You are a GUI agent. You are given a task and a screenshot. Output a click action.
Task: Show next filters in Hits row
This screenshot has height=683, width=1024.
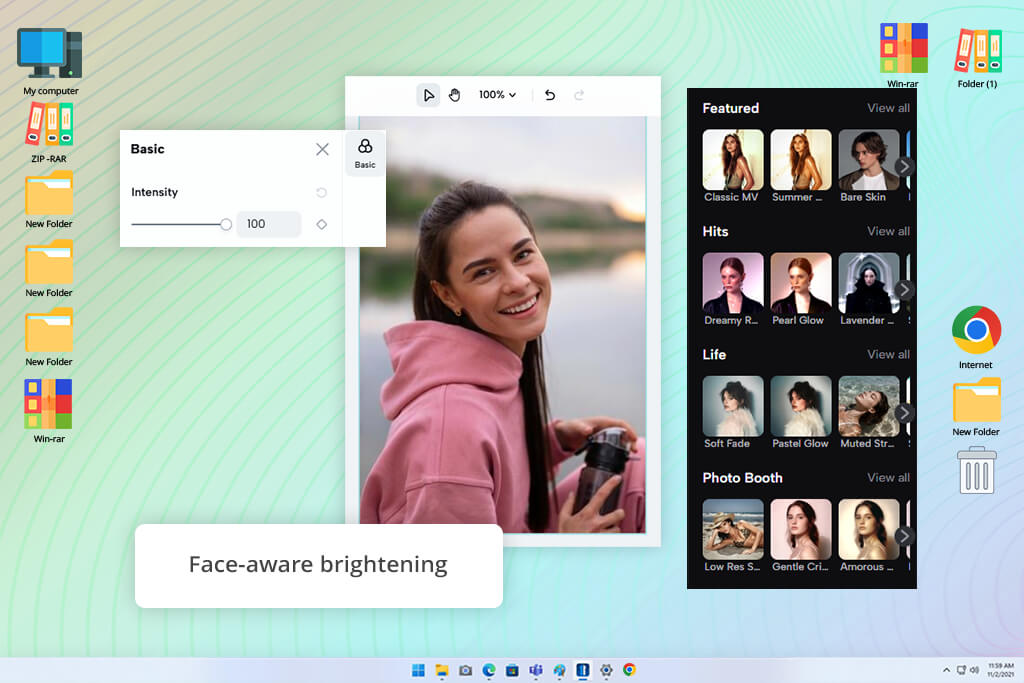click(904, 289)
